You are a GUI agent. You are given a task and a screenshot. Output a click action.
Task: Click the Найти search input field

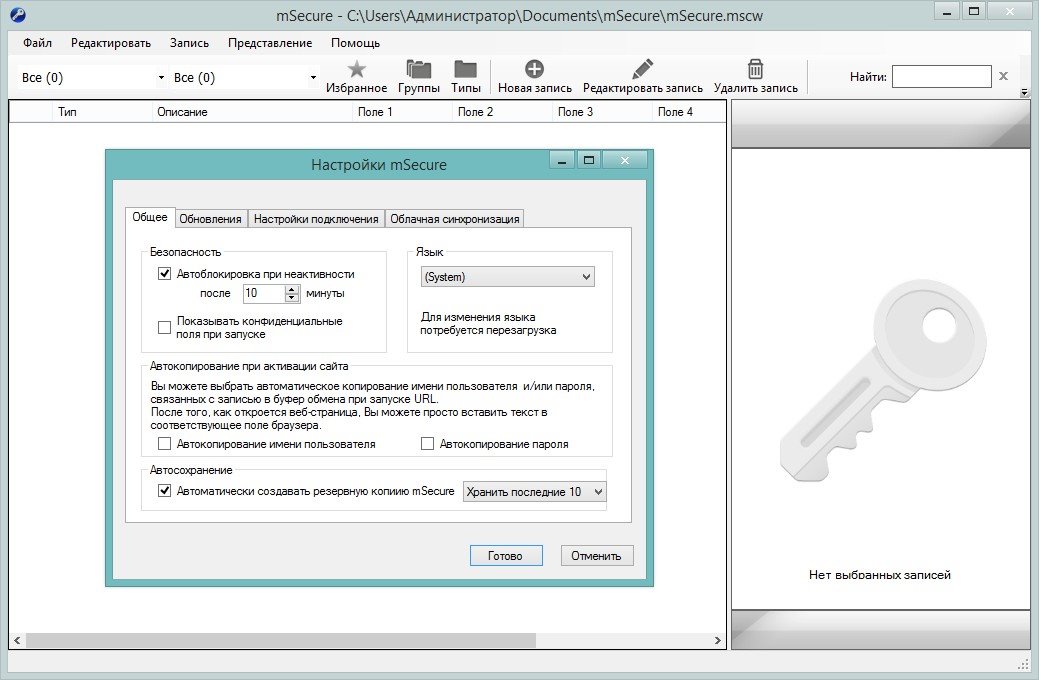[942, 76]
